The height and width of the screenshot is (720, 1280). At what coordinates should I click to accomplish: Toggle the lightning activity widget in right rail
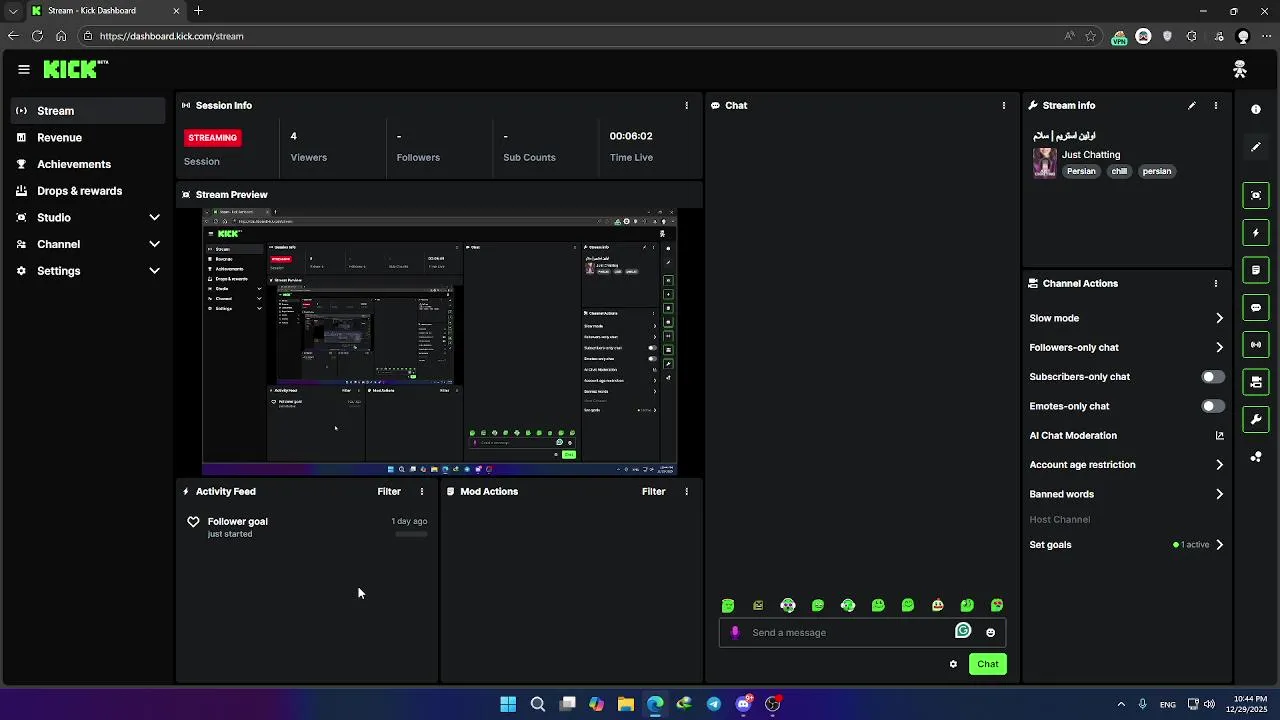click(x=1256, y=233)
